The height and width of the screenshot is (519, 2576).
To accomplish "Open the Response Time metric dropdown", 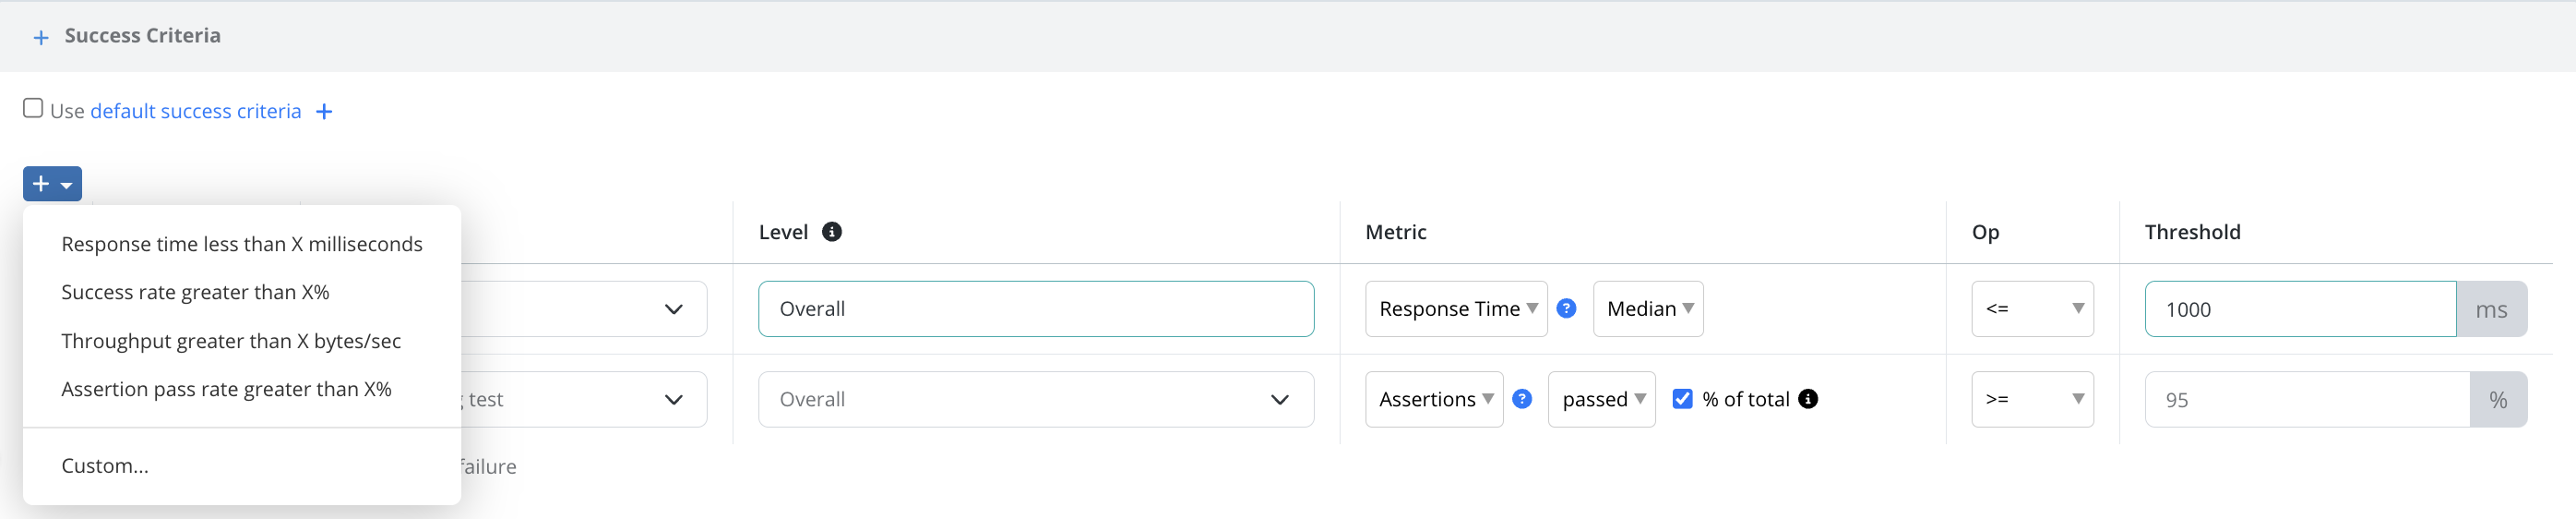I will [1456, 309].
